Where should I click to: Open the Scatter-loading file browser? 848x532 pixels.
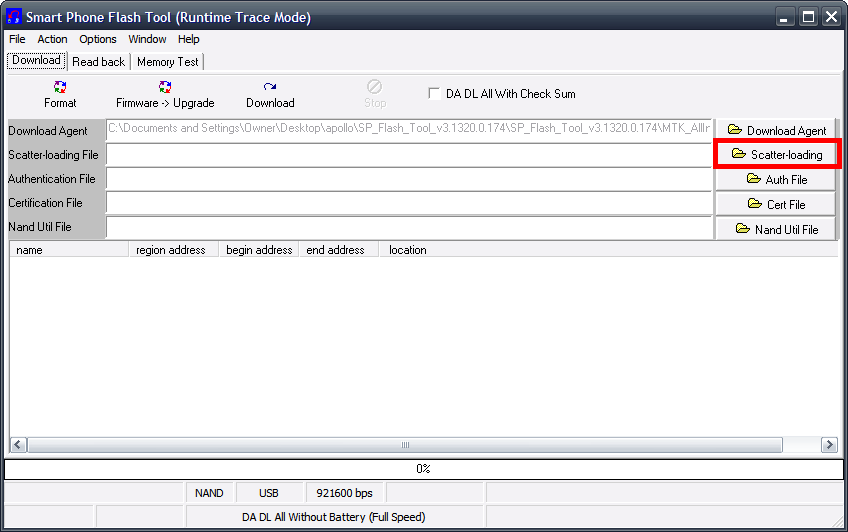pos(777,154)
